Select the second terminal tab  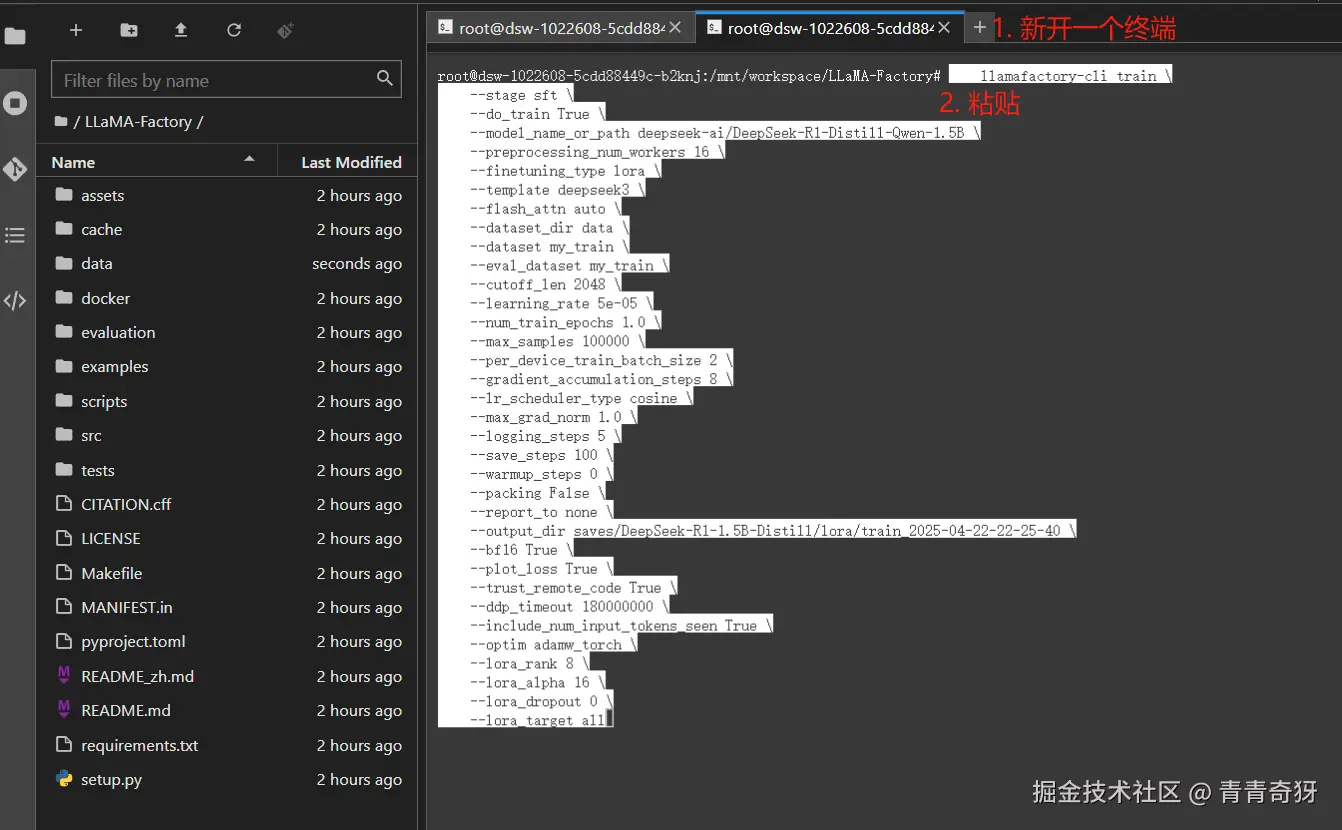click(830, 28)
